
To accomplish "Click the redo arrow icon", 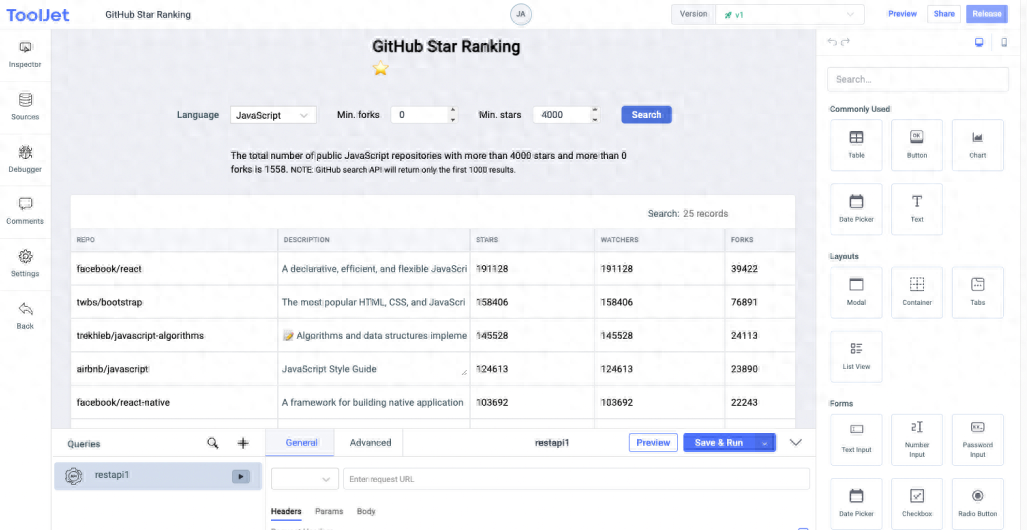I will [846, 42].
